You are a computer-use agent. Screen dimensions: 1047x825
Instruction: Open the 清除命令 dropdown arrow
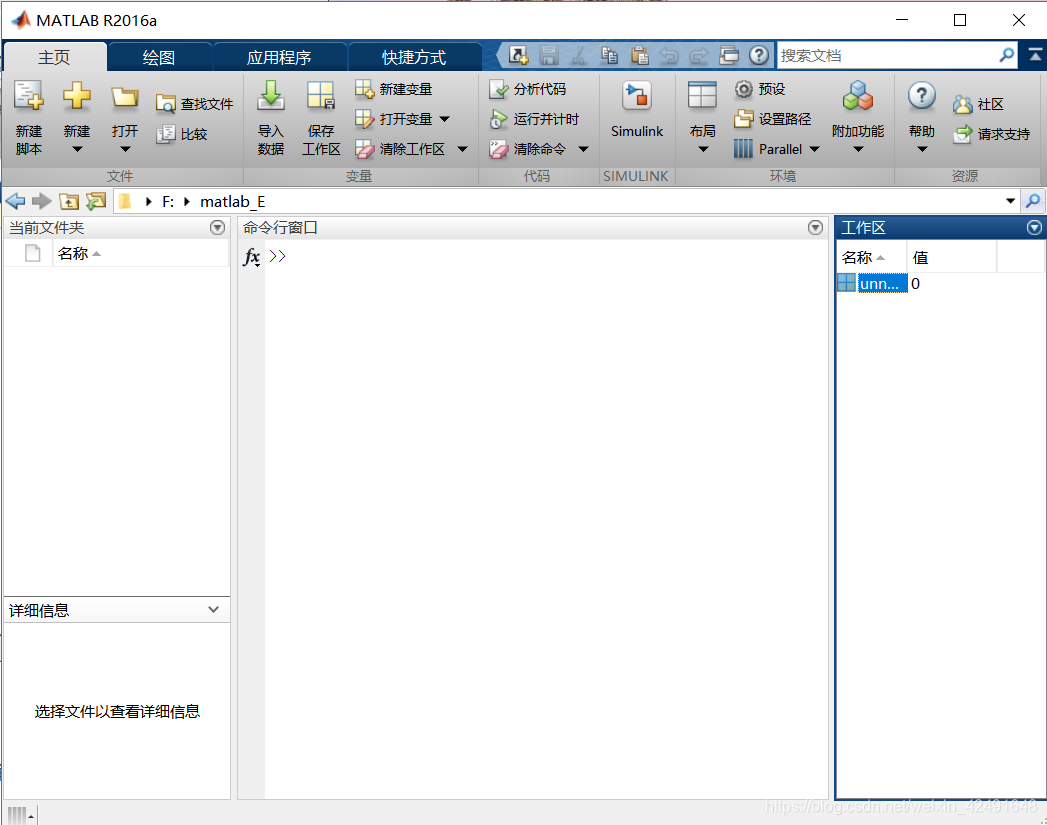[x=583, y=149]
